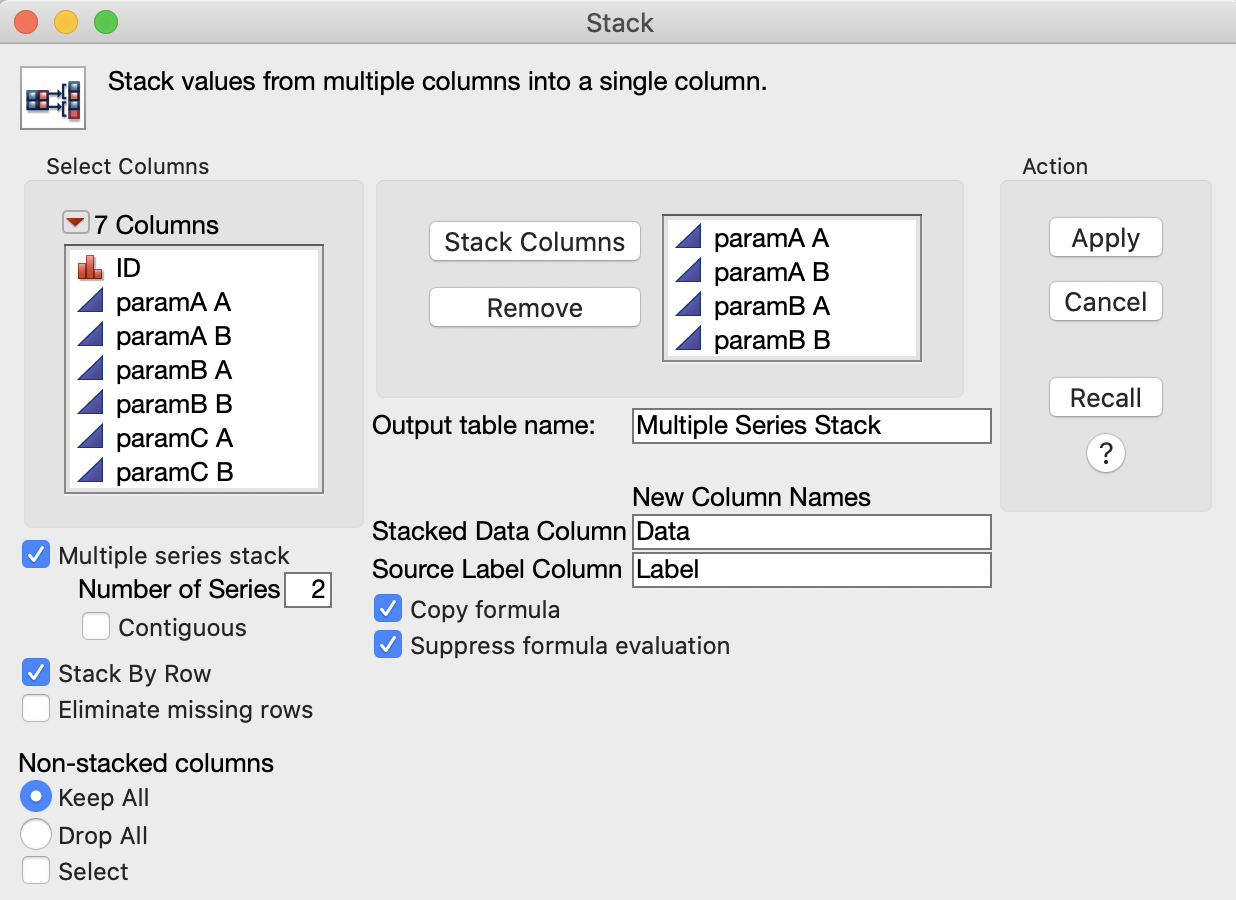The image size is (1236, 900).
Task: Uncheck Multiple series stack checkbox
Action: click(x=36, y=555)
